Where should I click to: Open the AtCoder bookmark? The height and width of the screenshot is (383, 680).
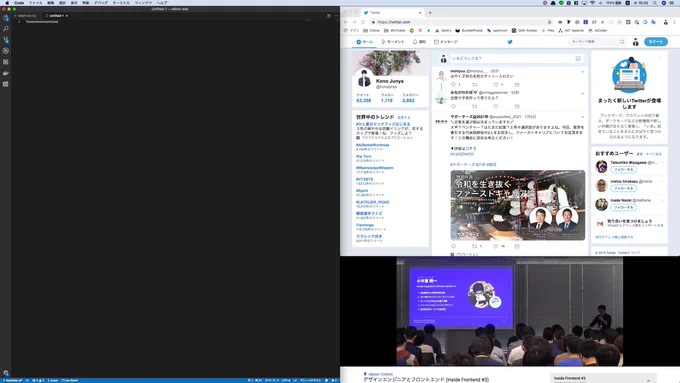click(x=598, y=30)
